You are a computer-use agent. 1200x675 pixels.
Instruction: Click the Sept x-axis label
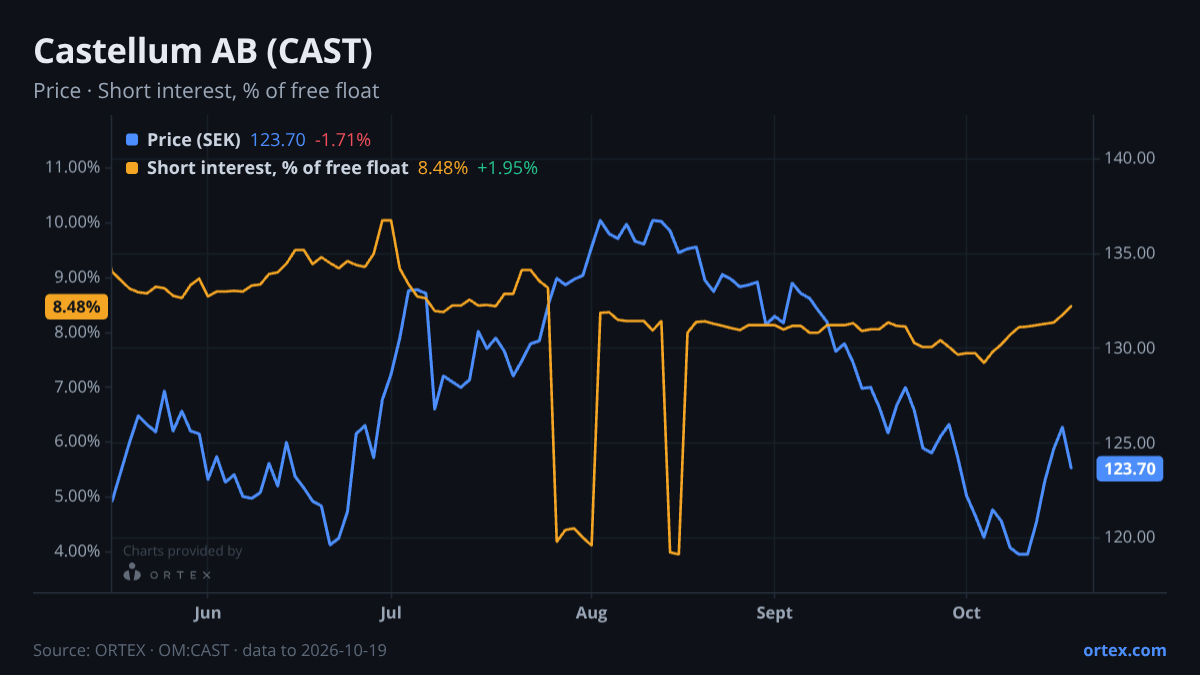click(774, 612)
